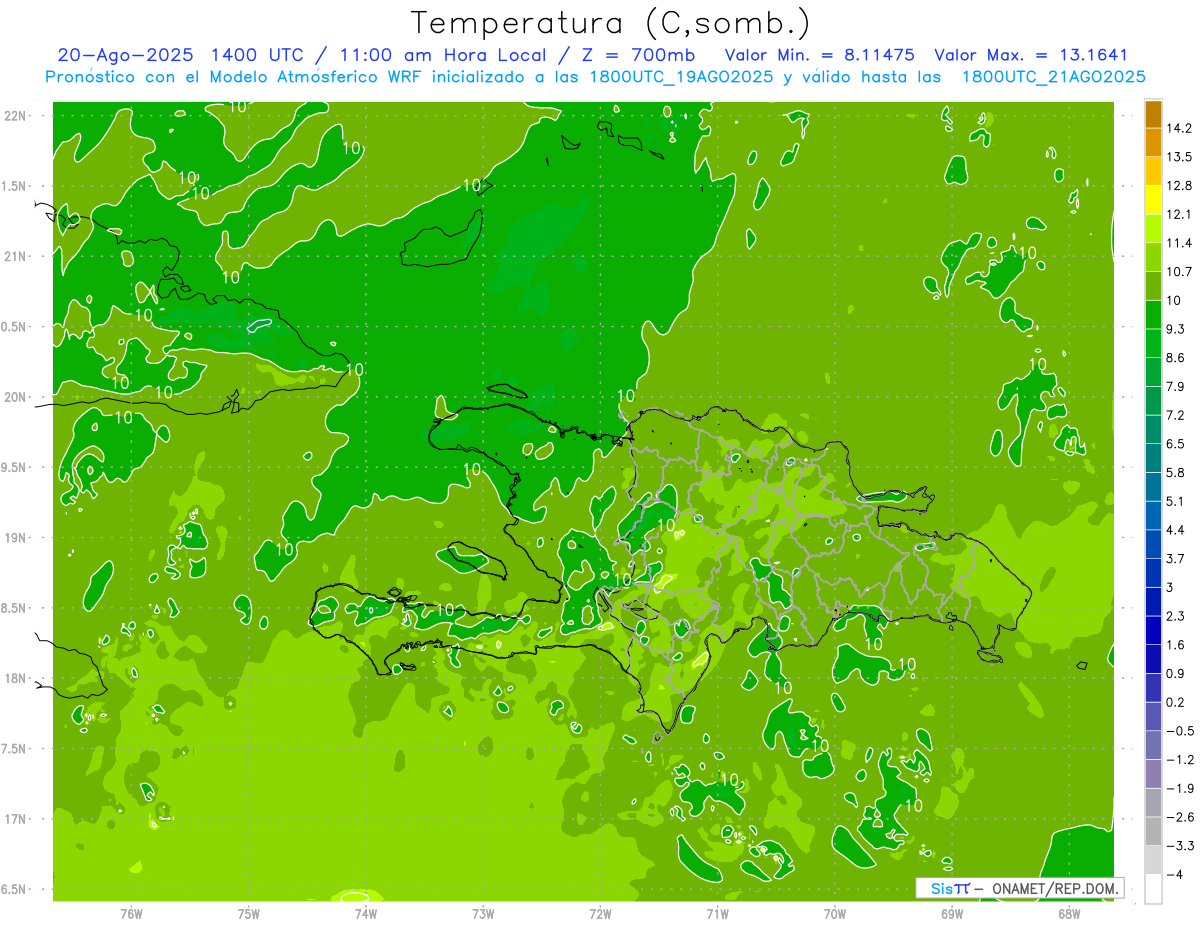This screenshot has height=927, width=1200.
Task: Pick the yellow colorbar swatch between 12.1 and 12.8
Action: tap(1153, 200)
